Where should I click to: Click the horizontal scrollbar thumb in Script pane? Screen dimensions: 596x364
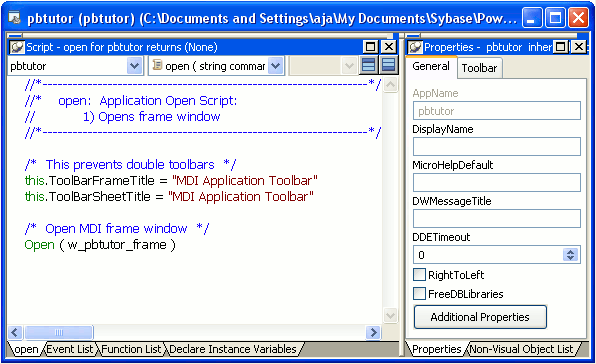59,332
